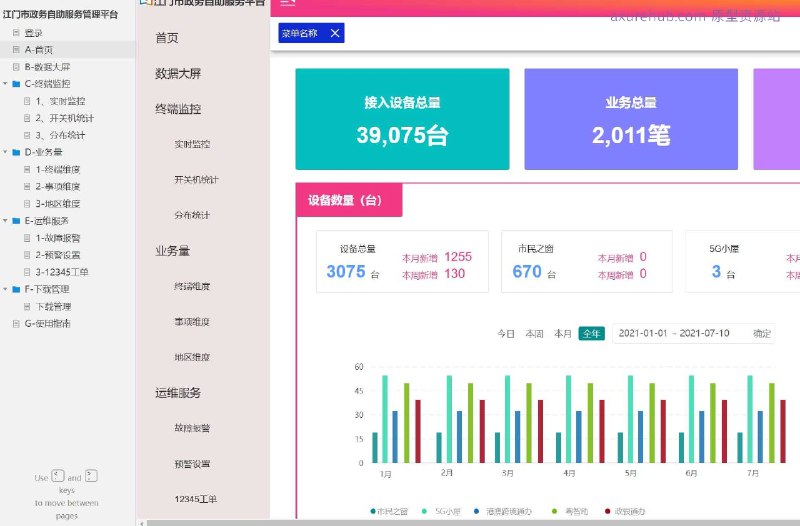Collapse the D-业务量 folder arrow
This screenshot has width=800, height=526.
6,152
